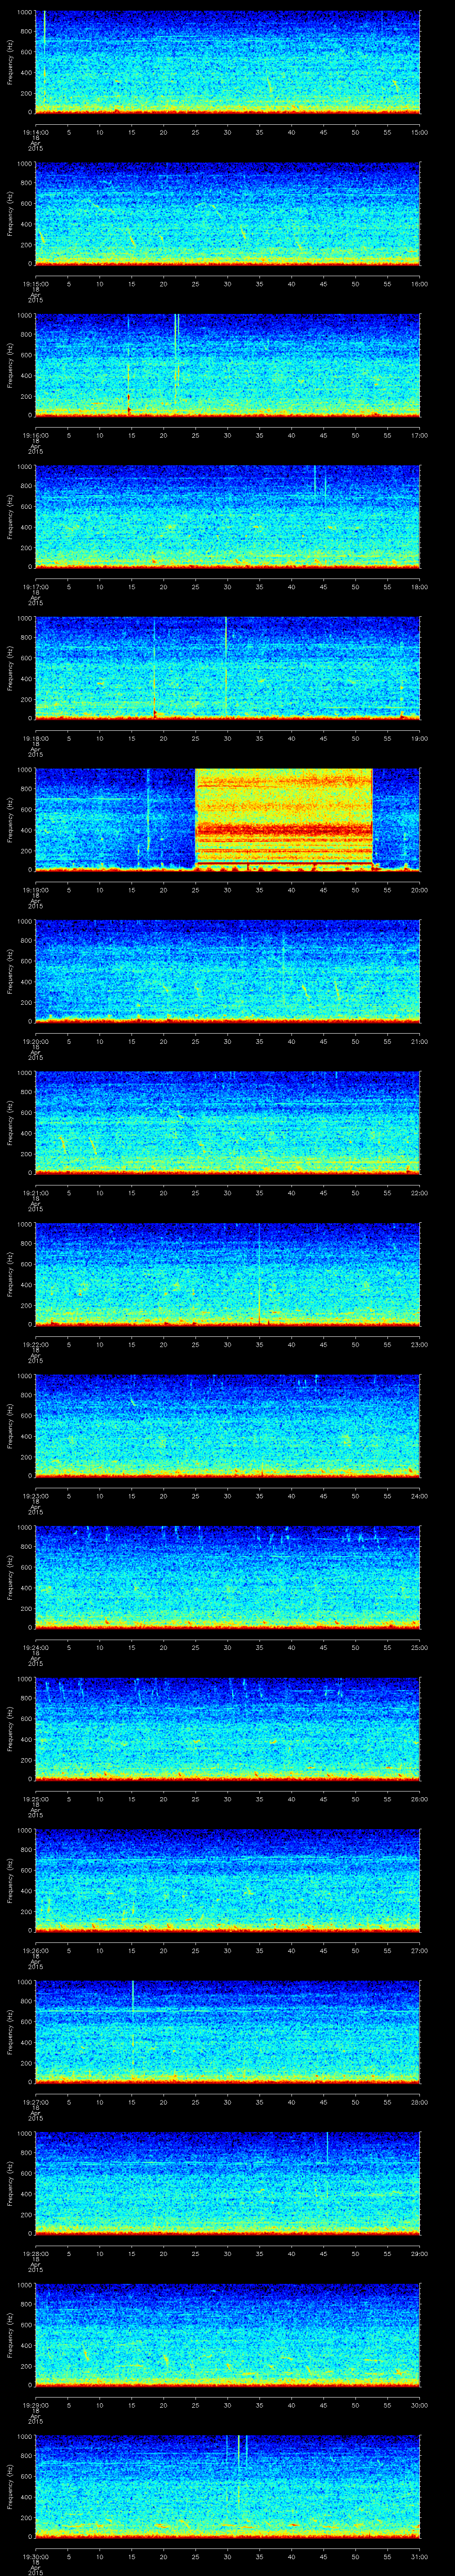Click the spectrogram panel starting at 19:18:00
This screenshot has width=455, height=2576.
pos(228,669)
